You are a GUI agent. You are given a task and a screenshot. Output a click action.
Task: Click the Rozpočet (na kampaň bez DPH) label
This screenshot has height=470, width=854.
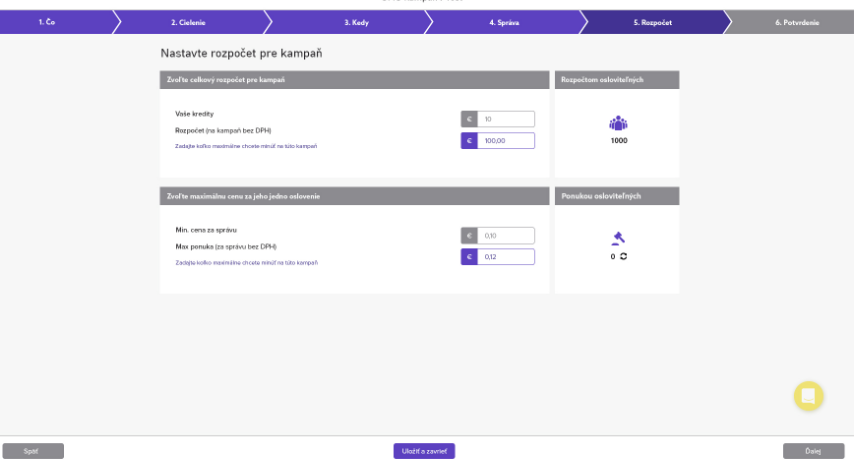click(x=223, y=131)
